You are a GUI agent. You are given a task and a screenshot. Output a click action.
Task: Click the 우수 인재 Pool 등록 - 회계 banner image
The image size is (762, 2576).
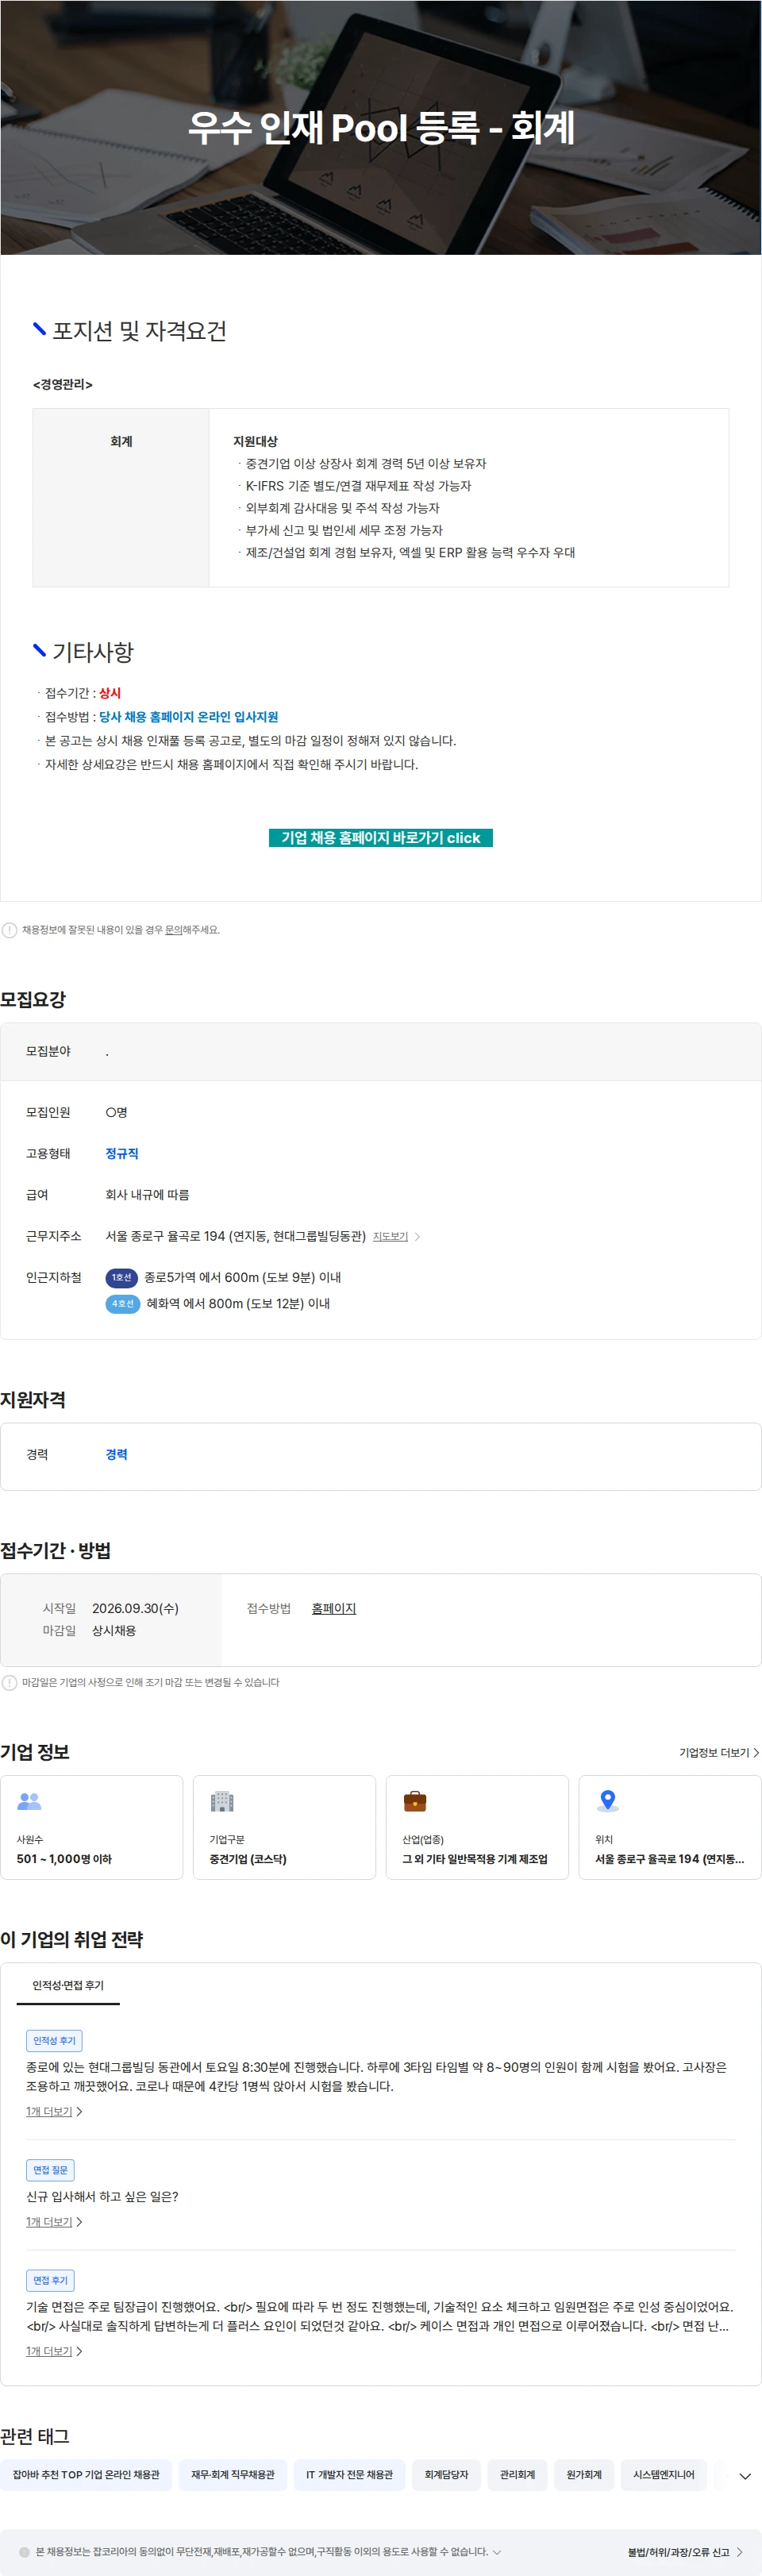pyautogui.click(x=381, y=127)
